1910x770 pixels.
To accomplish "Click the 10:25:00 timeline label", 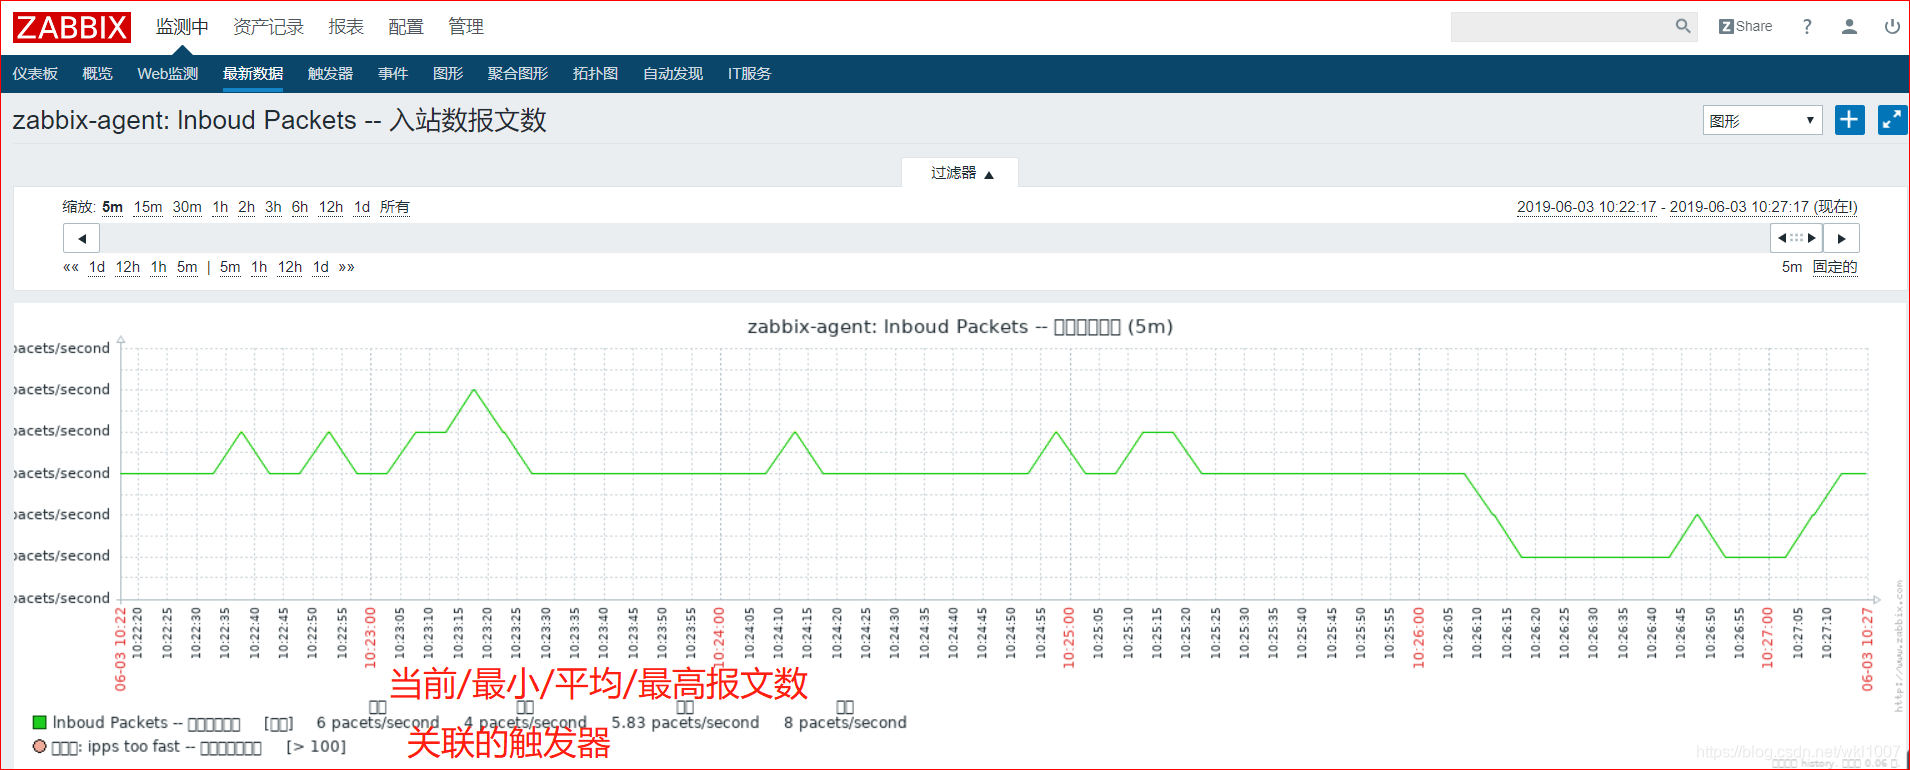I will pos(1069,637).
